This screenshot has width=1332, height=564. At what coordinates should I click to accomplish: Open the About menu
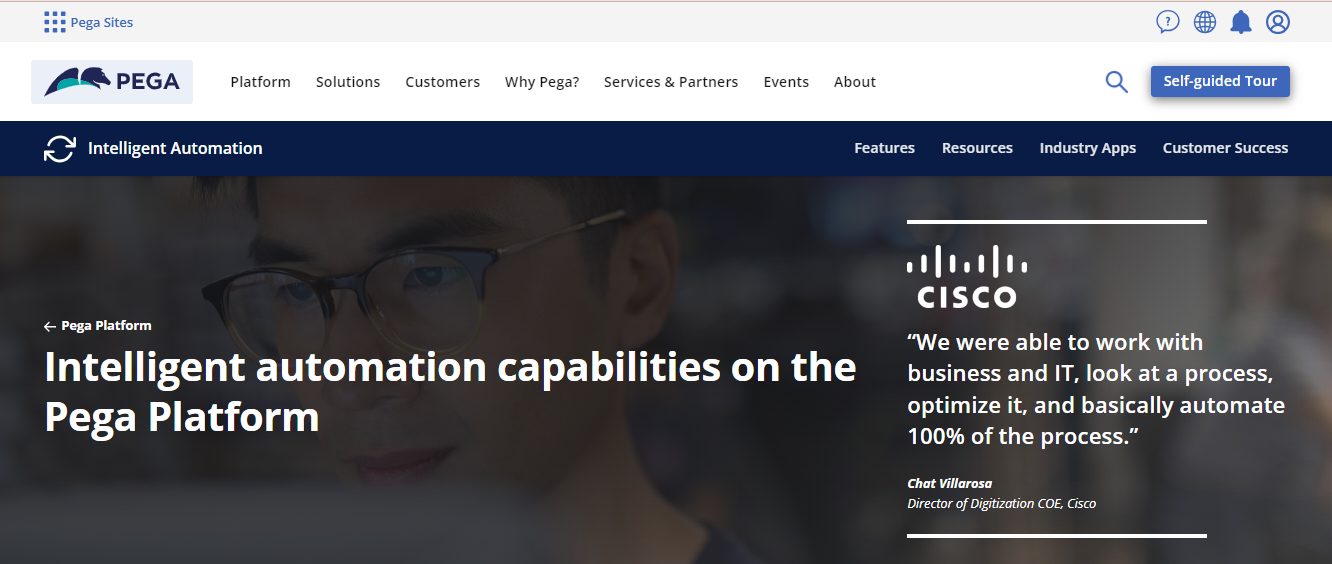pos(855,82)
